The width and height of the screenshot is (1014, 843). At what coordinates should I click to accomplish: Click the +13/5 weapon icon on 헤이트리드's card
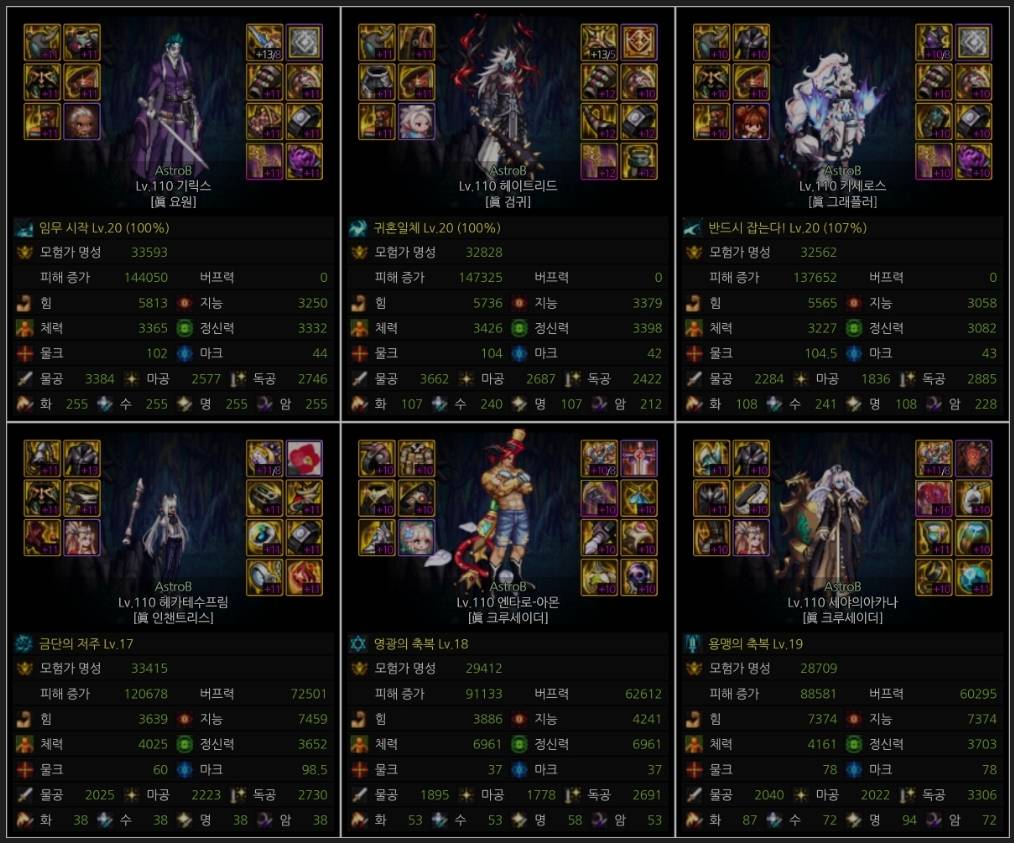coord(599,43)
